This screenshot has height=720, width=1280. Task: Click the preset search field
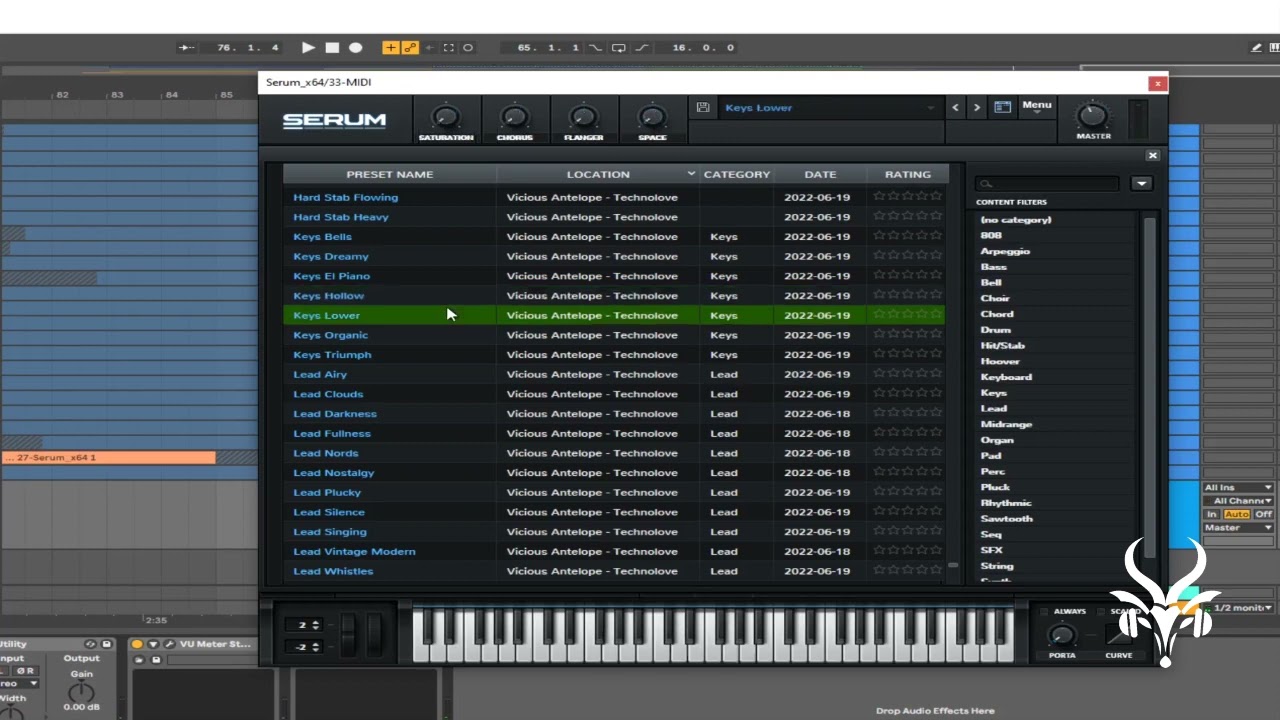click(1048, 184)
